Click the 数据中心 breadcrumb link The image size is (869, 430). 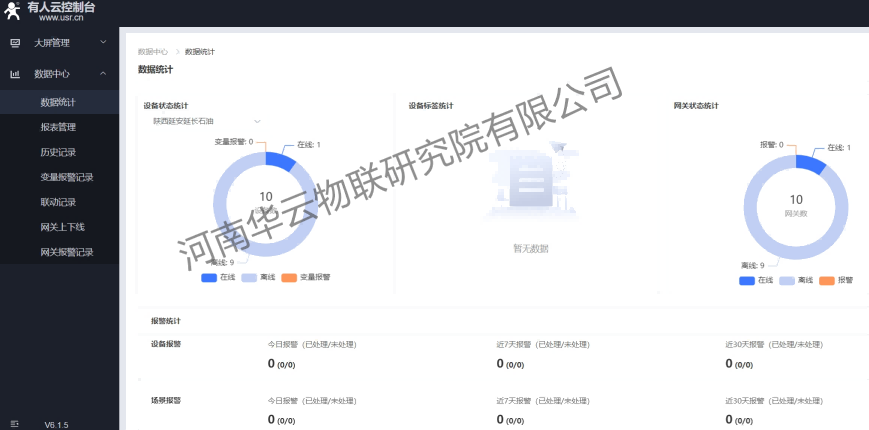click(x=153, y=52)
